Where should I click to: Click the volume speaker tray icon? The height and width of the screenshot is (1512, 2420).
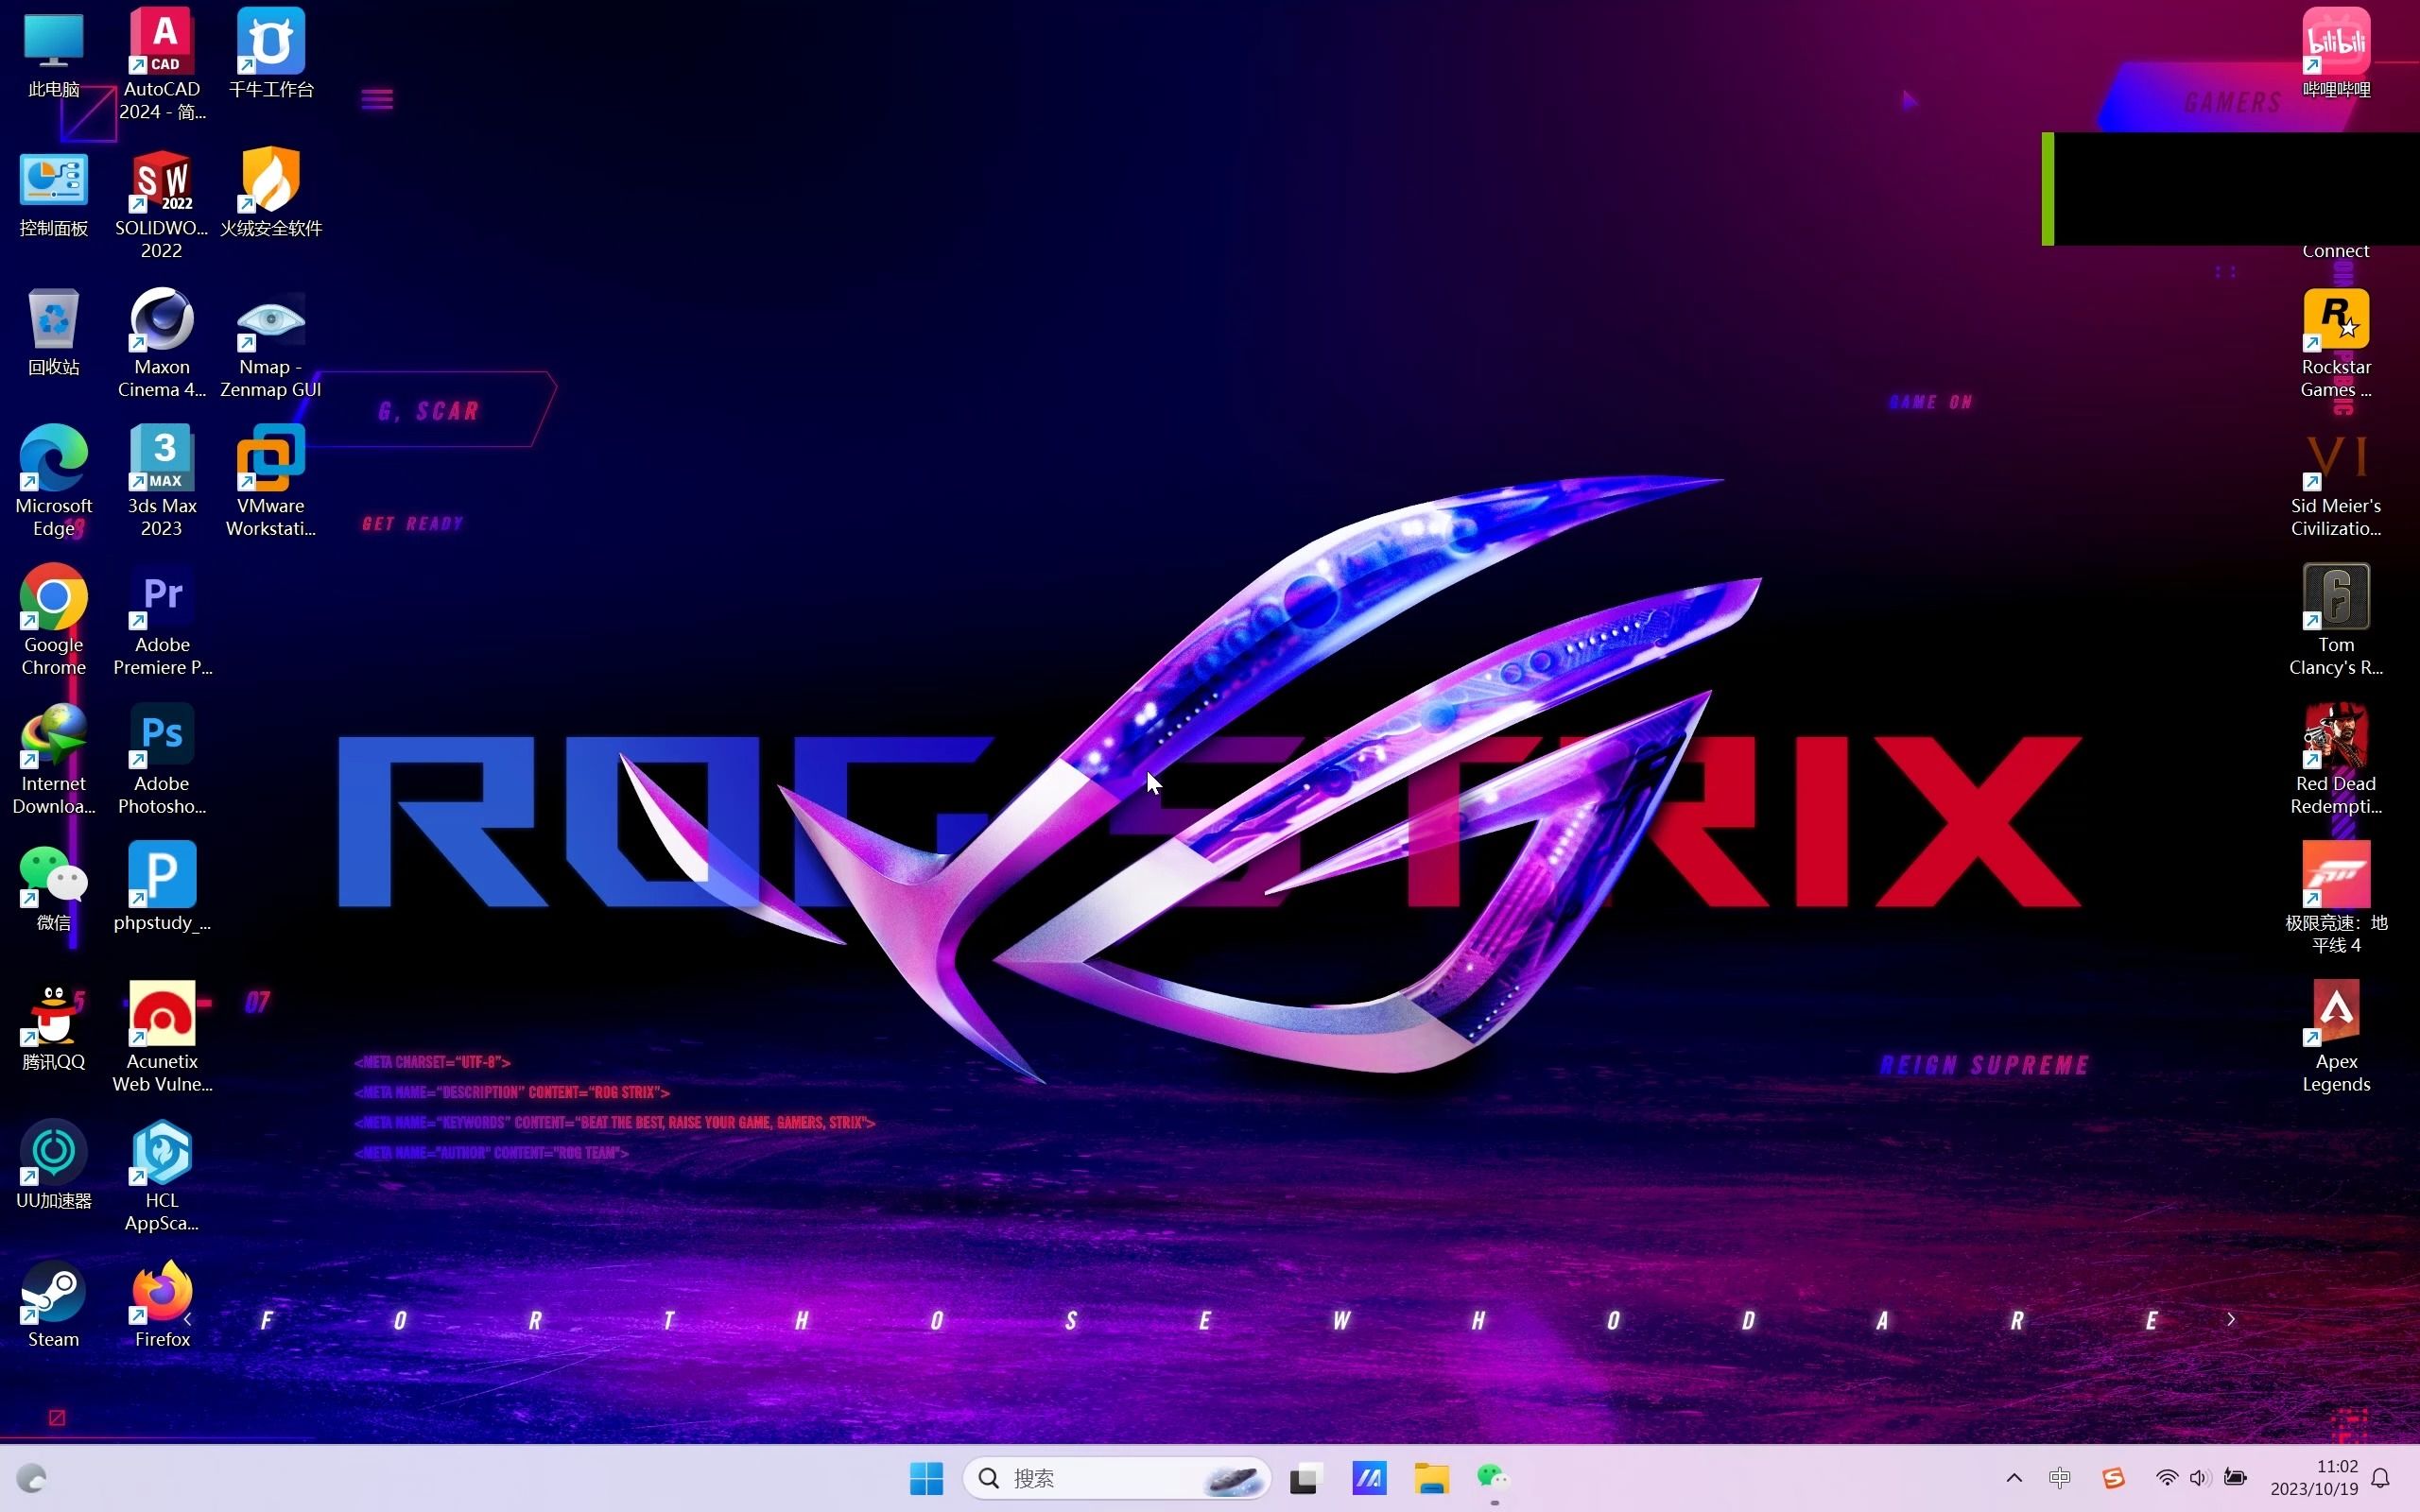(x=2198, y=1478)
